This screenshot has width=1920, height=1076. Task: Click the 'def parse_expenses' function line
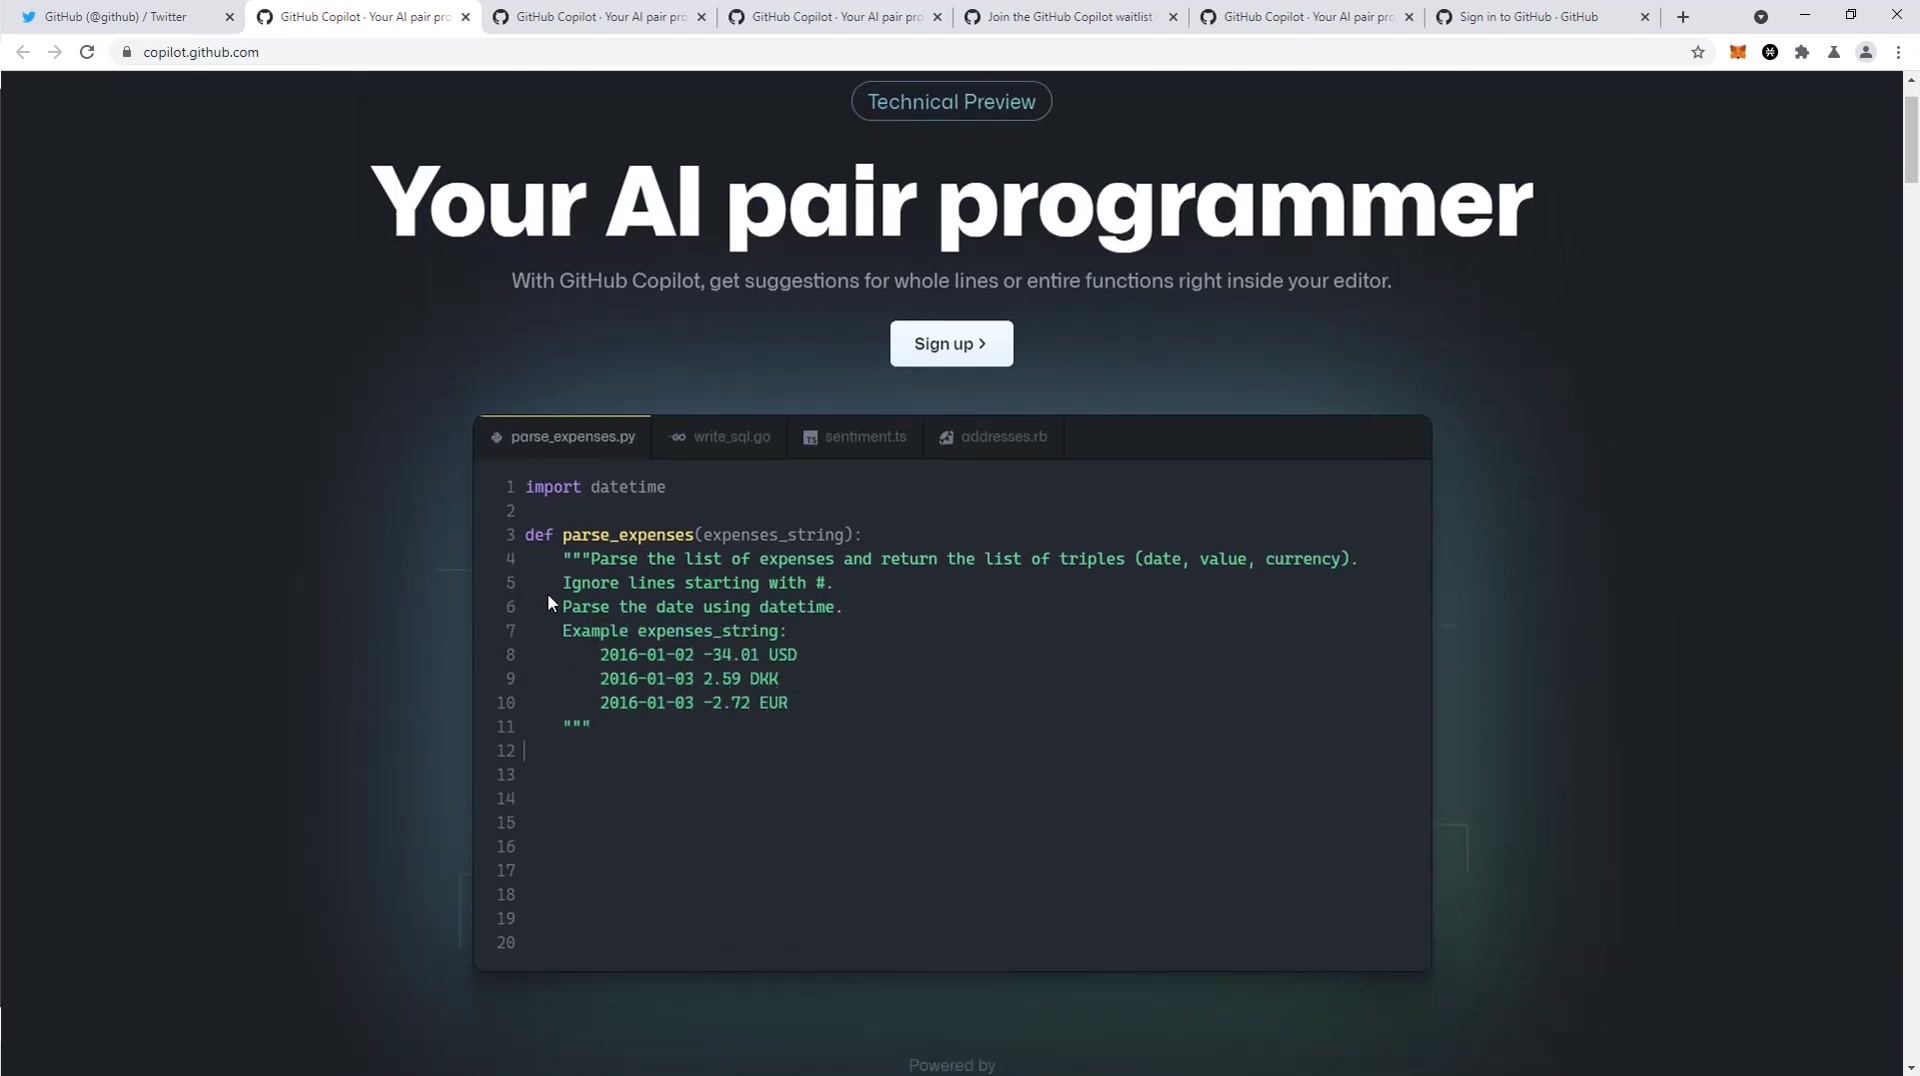pos(693,535)
